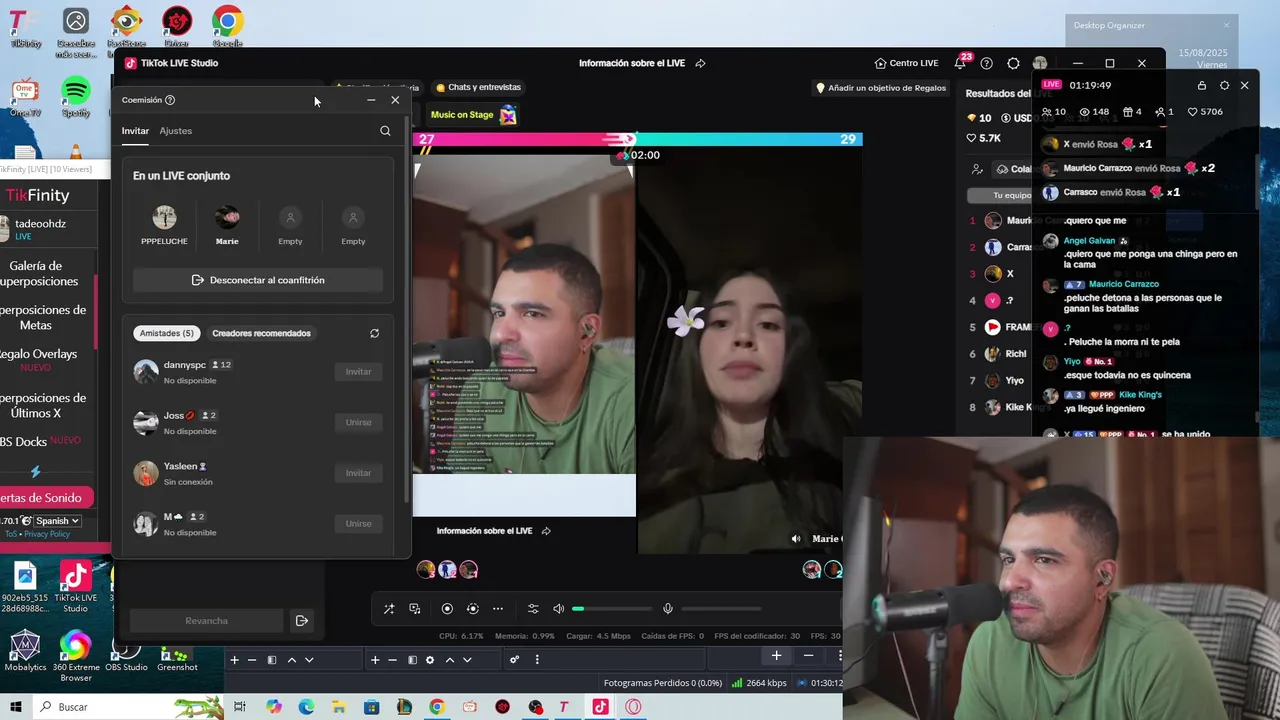Open the magic wand effects tool
This screenshot has height=720, width=1280.
click(389, 608)
